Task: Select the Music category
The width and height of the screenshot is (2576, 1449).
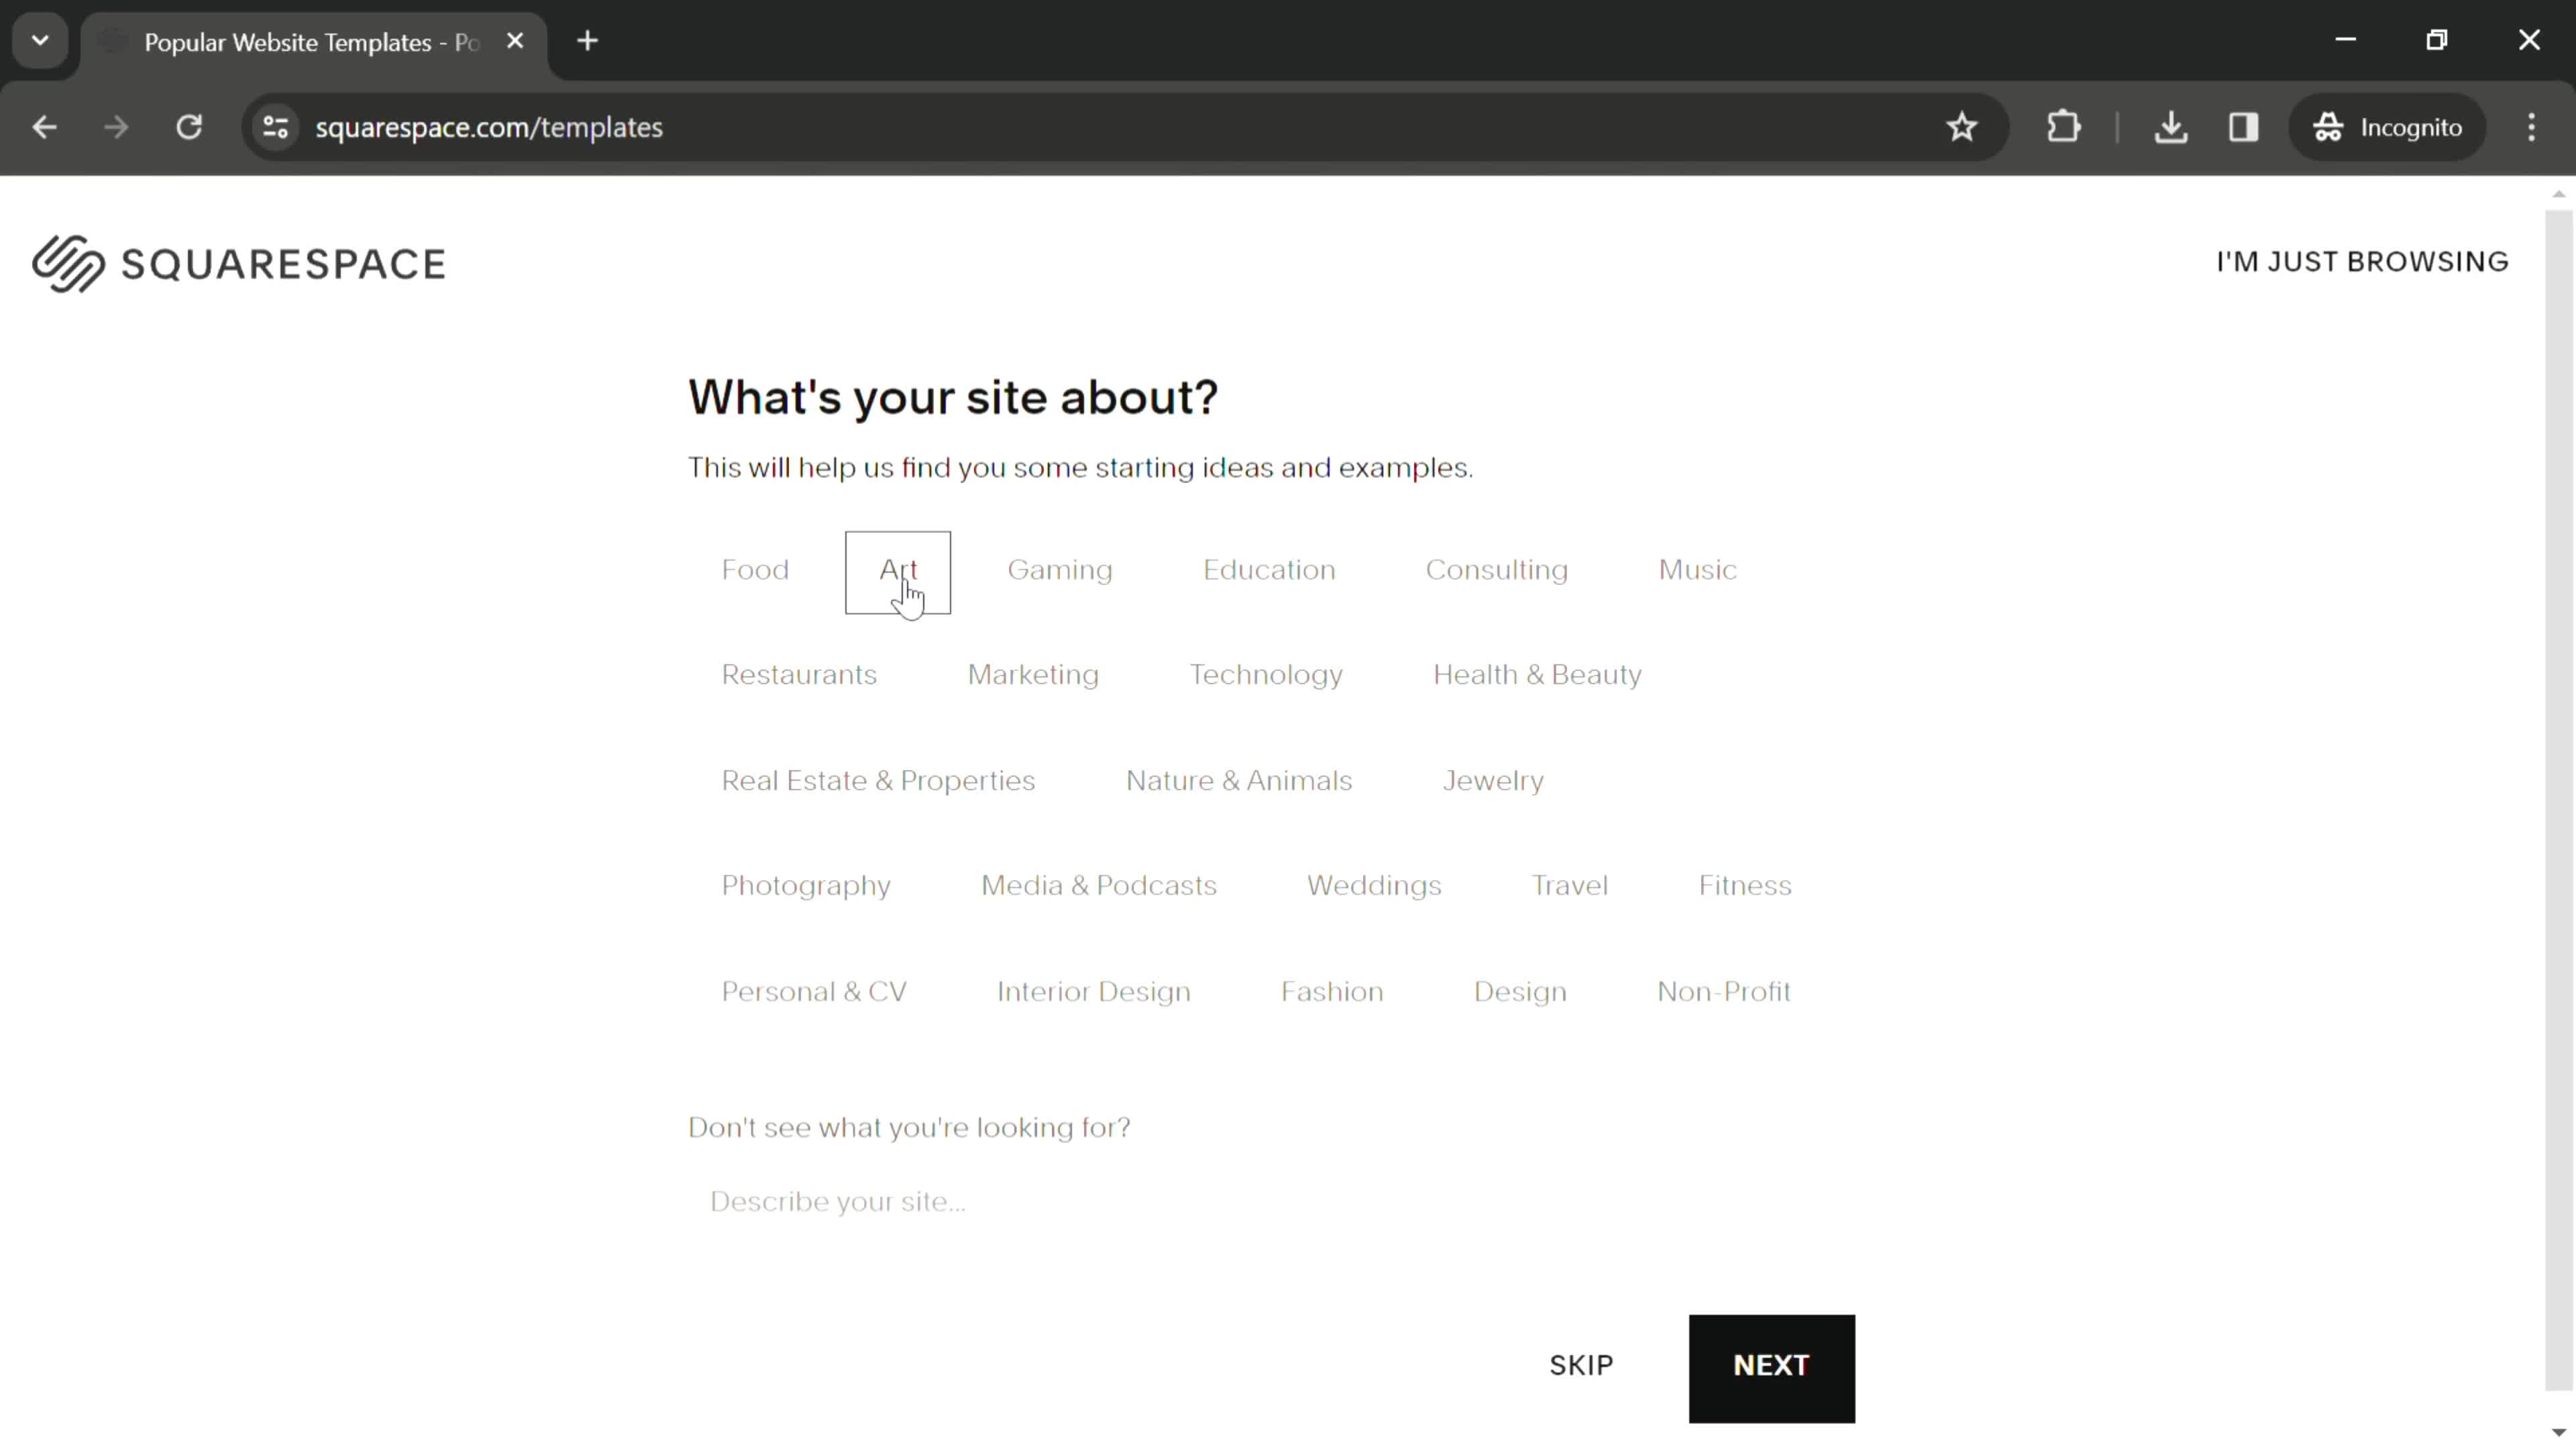Action: (x=1698, y=570)
